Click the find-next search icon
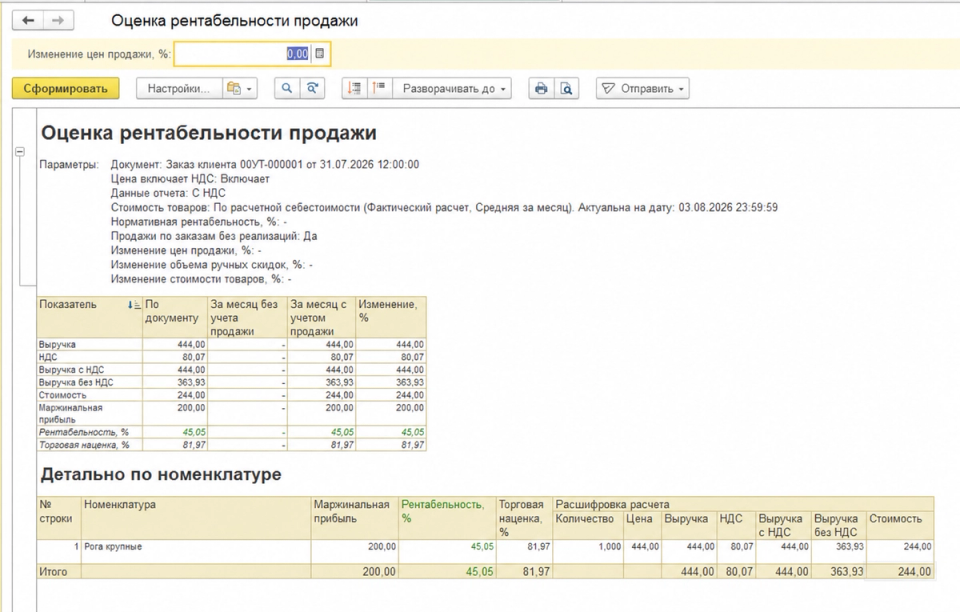960x612 pixels. tap(312, 89)
